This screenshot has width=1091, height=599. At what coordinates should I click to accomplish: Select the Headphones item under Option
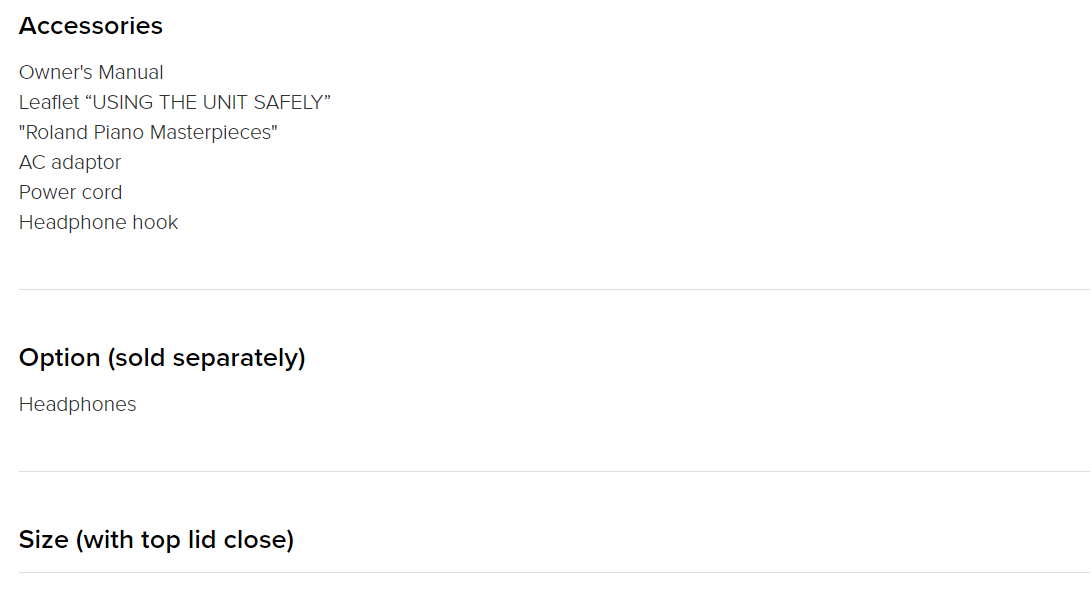tap(77, 404)
